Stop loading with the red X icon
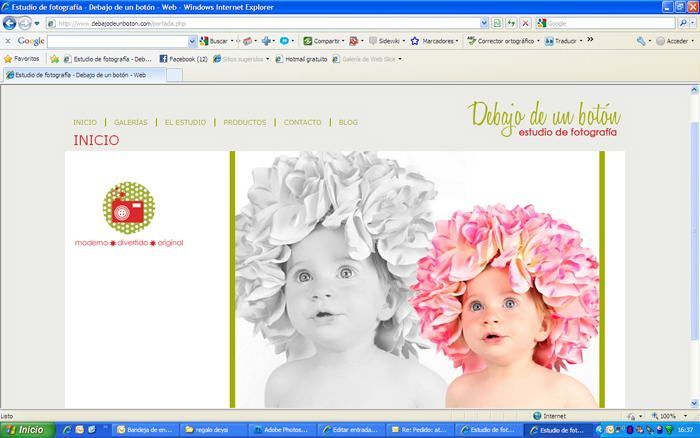 [525, 23]
